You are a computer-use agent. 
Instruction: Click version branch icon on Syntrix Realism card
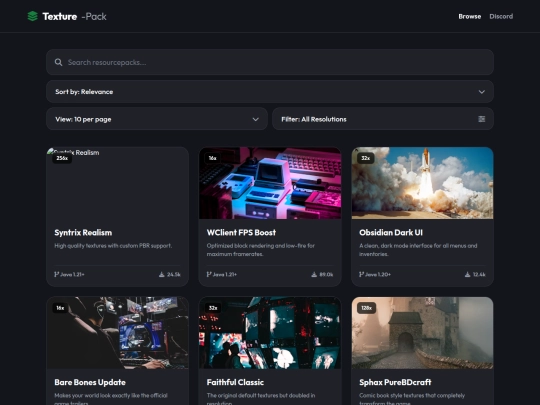pos(56,274)
